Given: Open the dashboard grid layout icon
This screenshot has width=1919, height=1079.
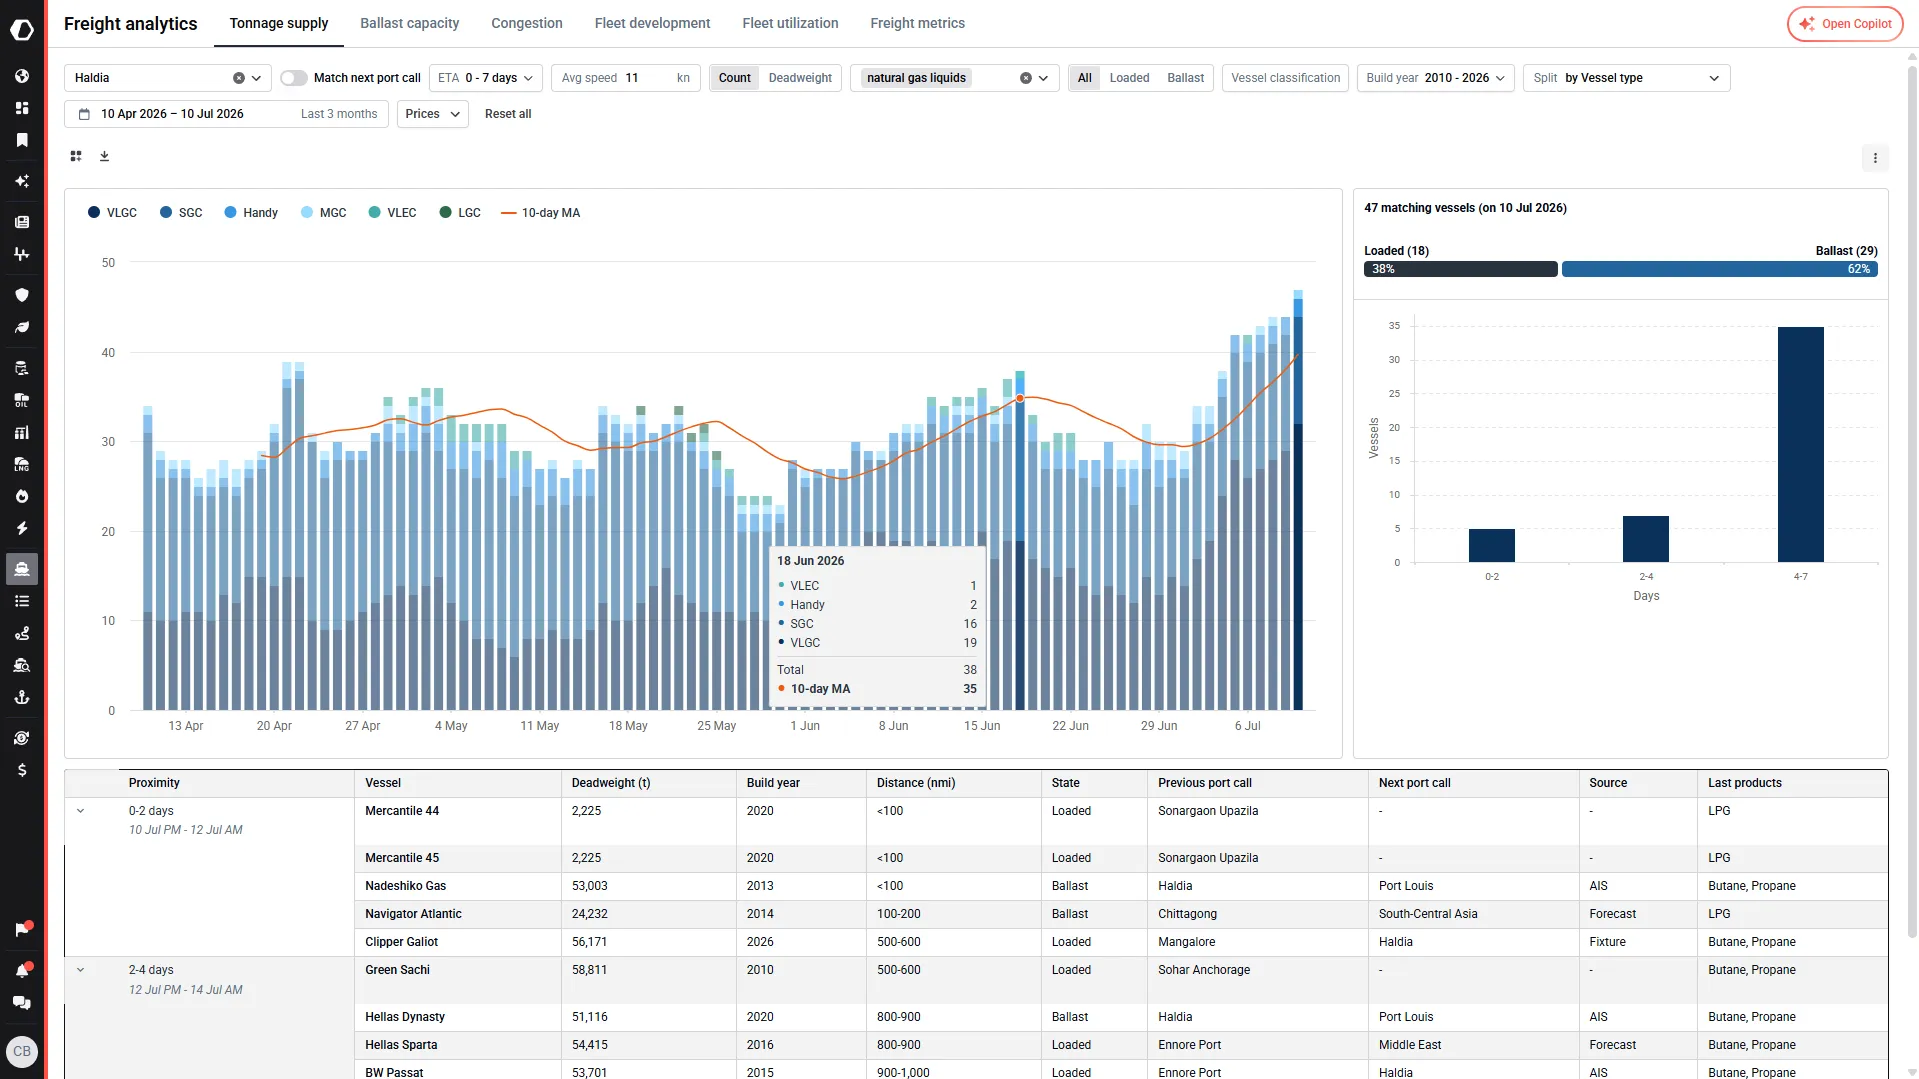Looking at the screenshot, I should 76,156.
